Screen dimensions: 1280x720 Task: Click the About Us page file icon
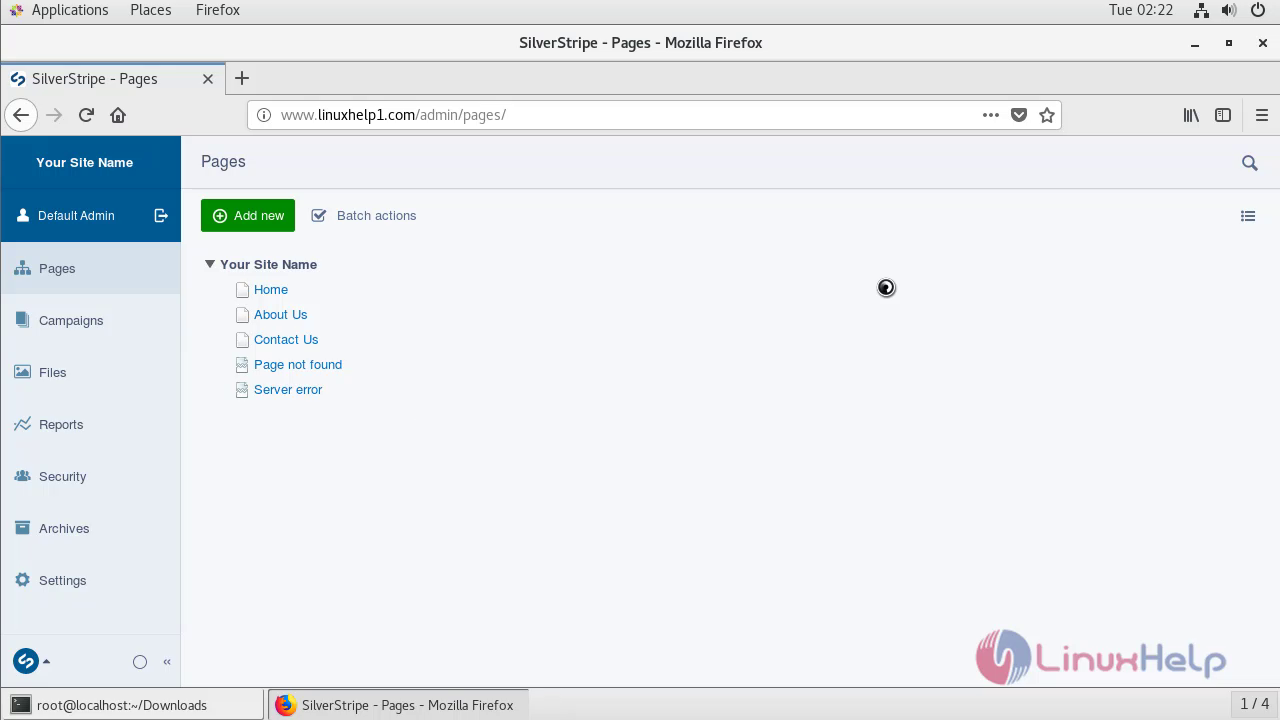click(x=242, y=315)
